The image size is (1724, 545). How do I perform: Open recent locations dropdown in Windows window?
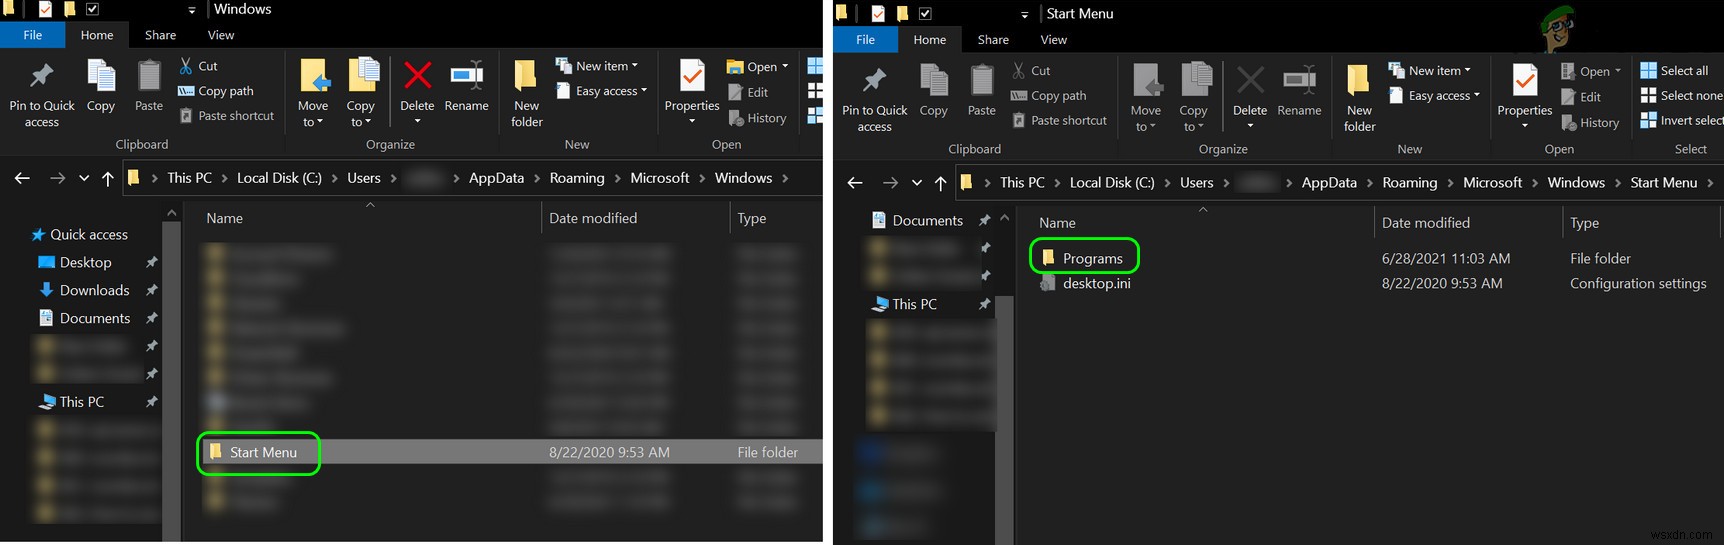click(x=84, y=179)
